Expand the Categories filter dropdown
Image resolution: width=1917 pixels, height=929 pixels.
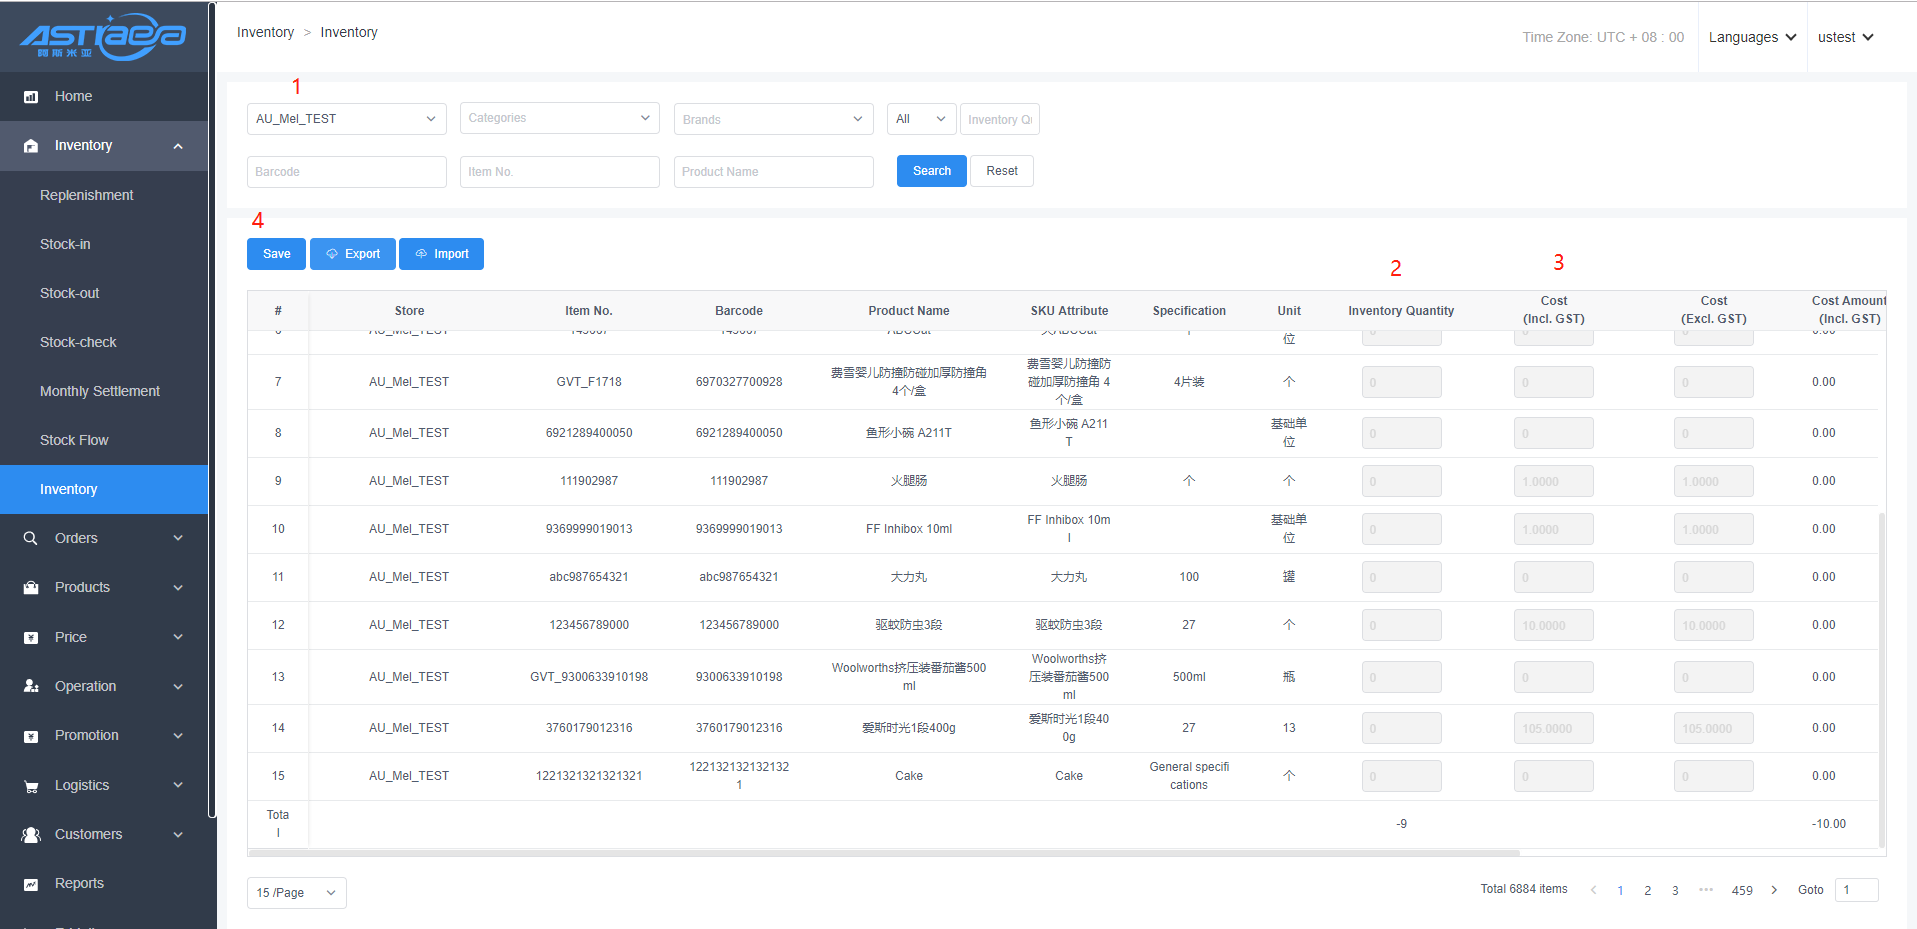click(559, 118)
